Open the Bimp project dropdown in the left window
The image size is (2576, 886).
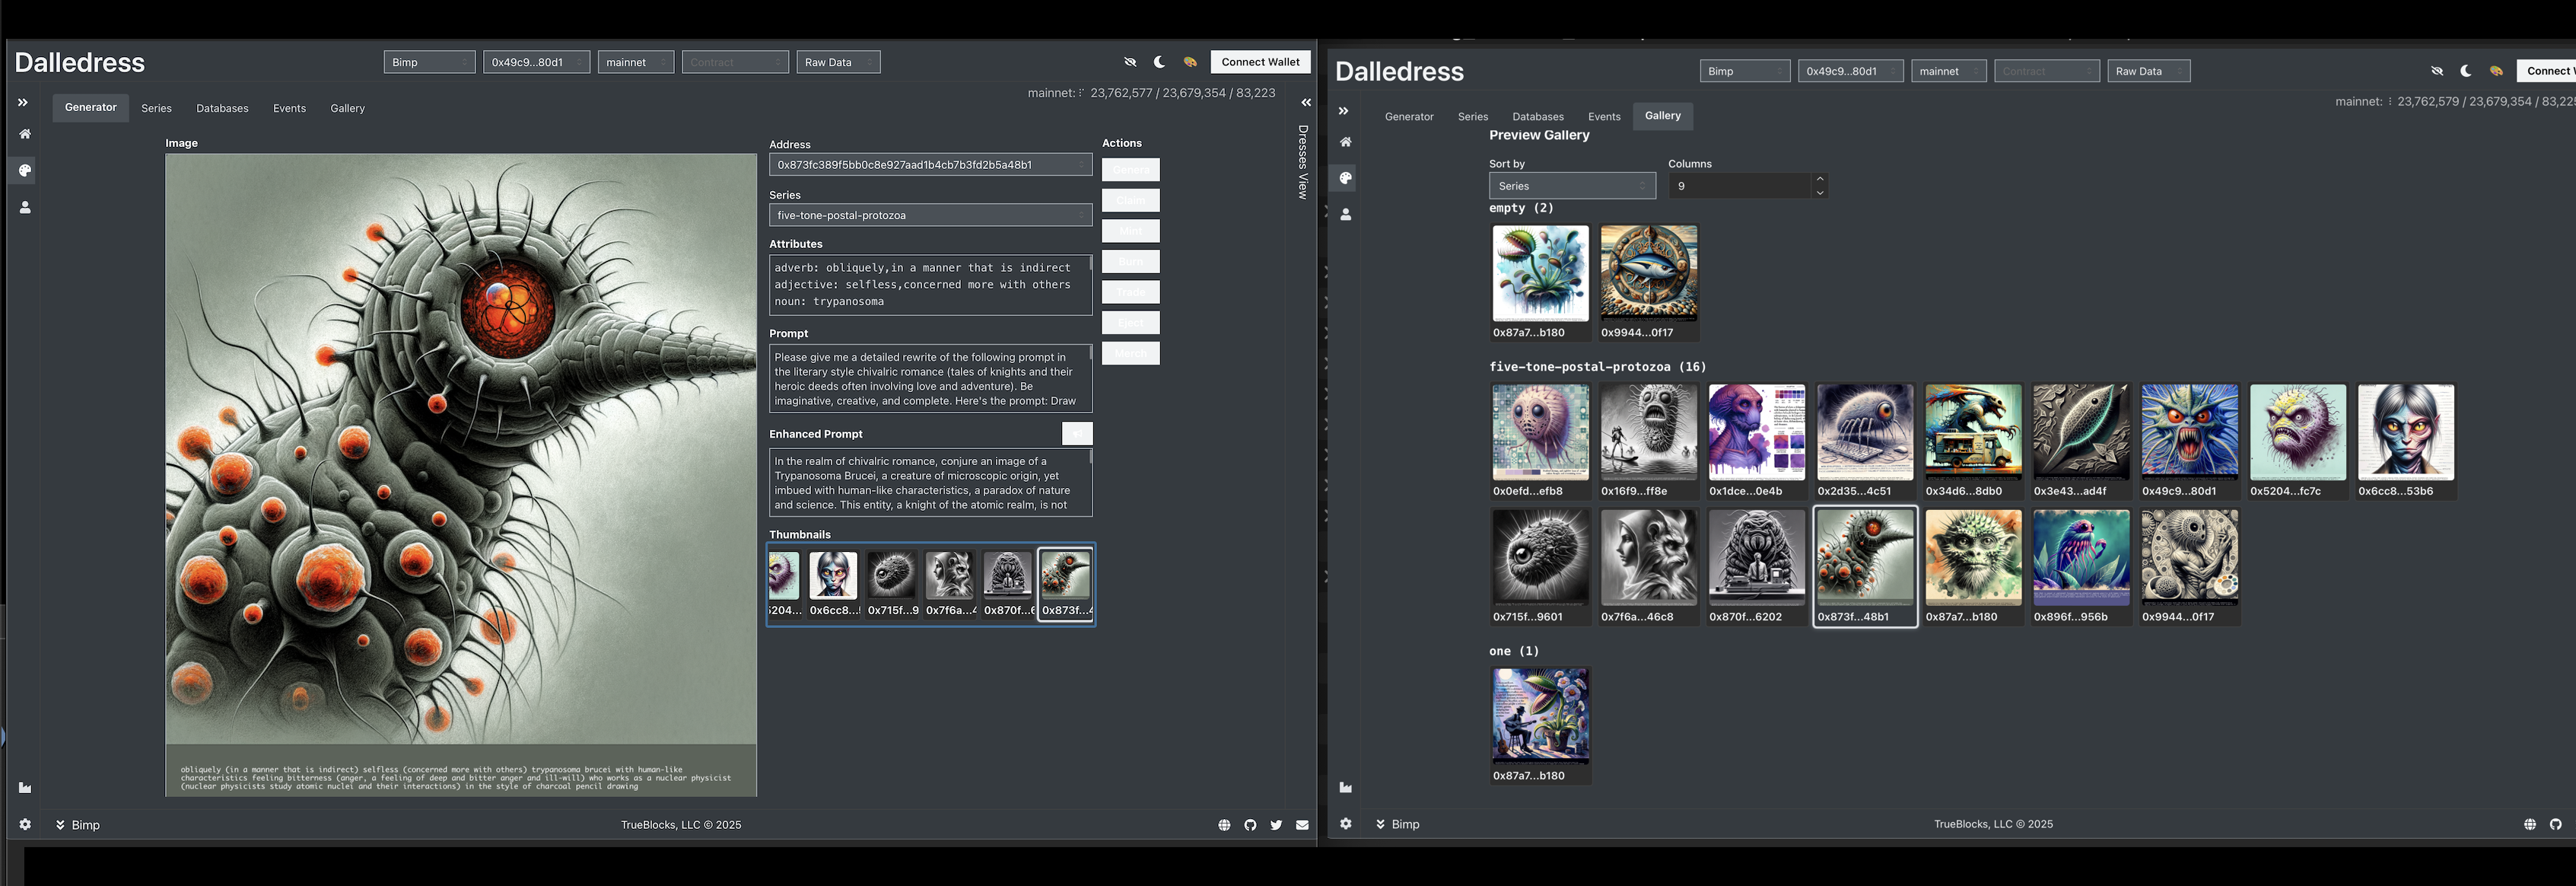(x=430, y=62)
